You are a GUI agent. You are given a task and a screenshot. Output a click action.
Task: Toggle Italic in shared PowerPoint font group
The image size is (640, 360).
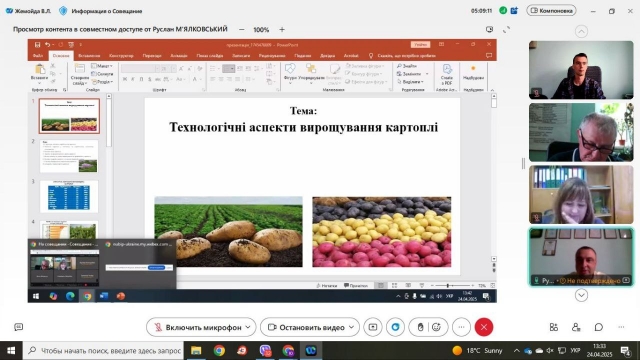pos(133,79)
